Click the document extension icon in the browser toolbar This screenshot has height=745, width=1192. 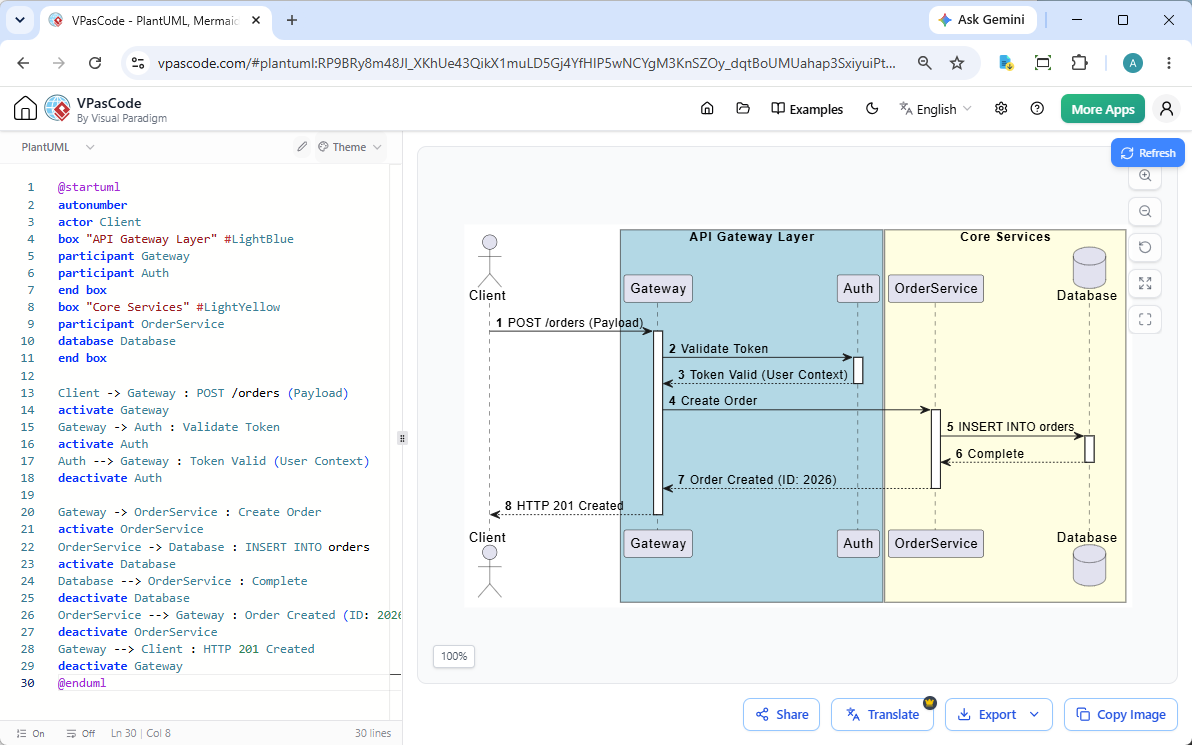click(x=1006, y=63)
